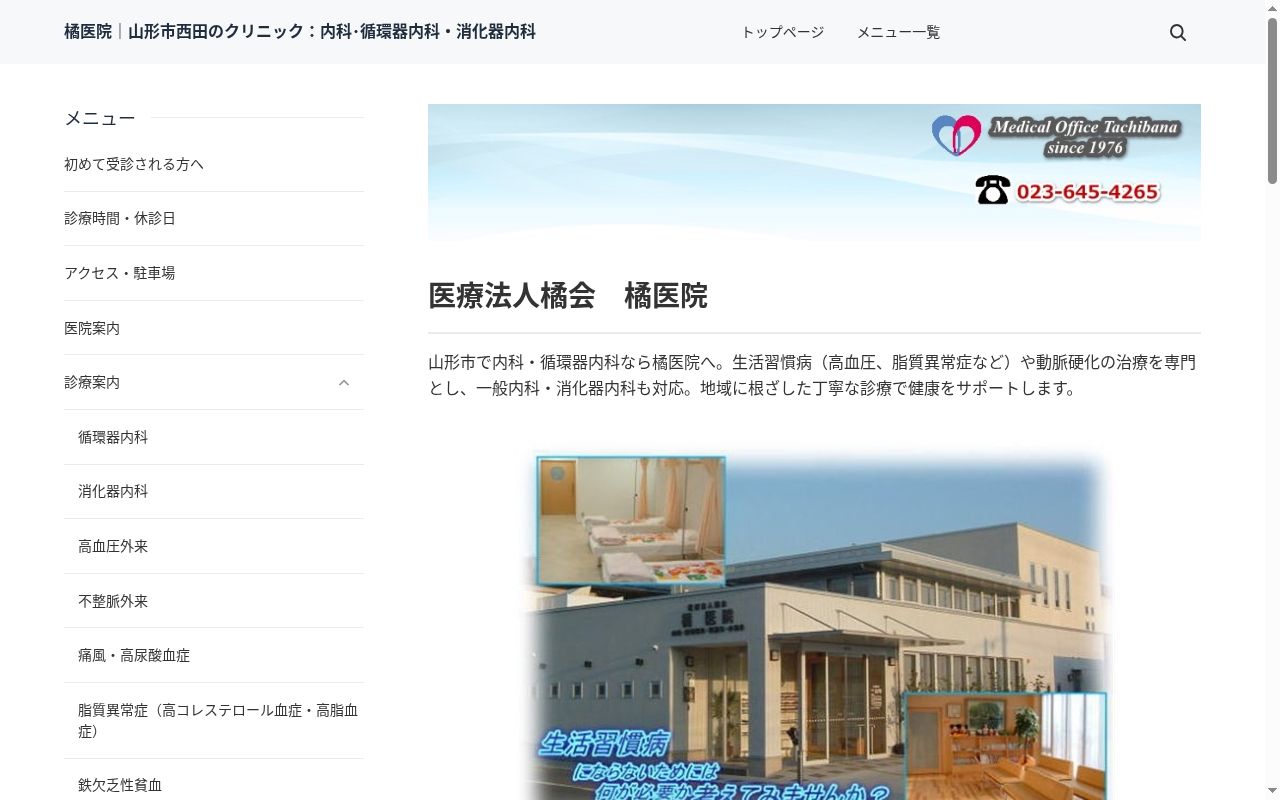Go to 診療時間・休診日 page

pos(120,218)
